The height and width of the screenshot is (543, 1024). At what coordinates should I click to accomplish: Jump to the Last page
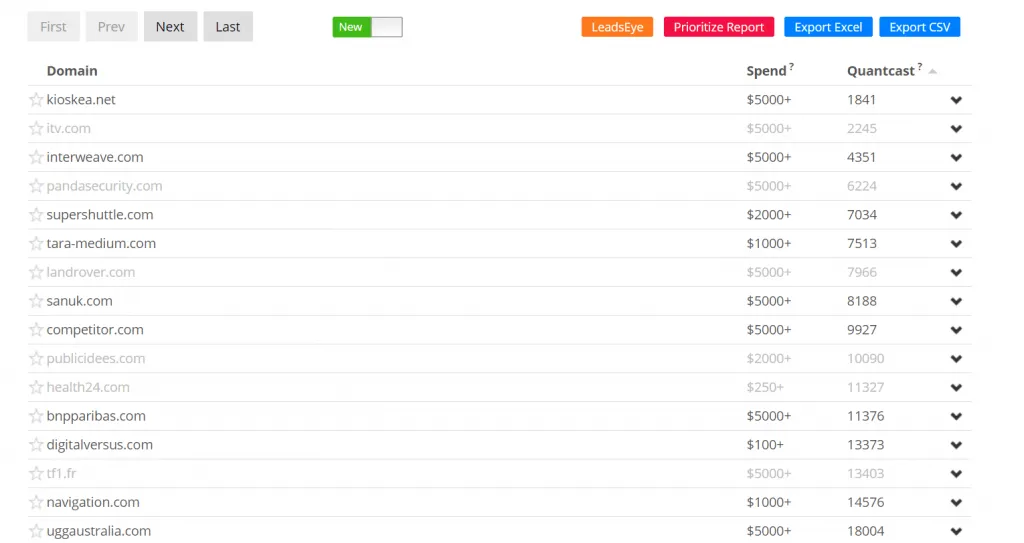coord(228,27)
